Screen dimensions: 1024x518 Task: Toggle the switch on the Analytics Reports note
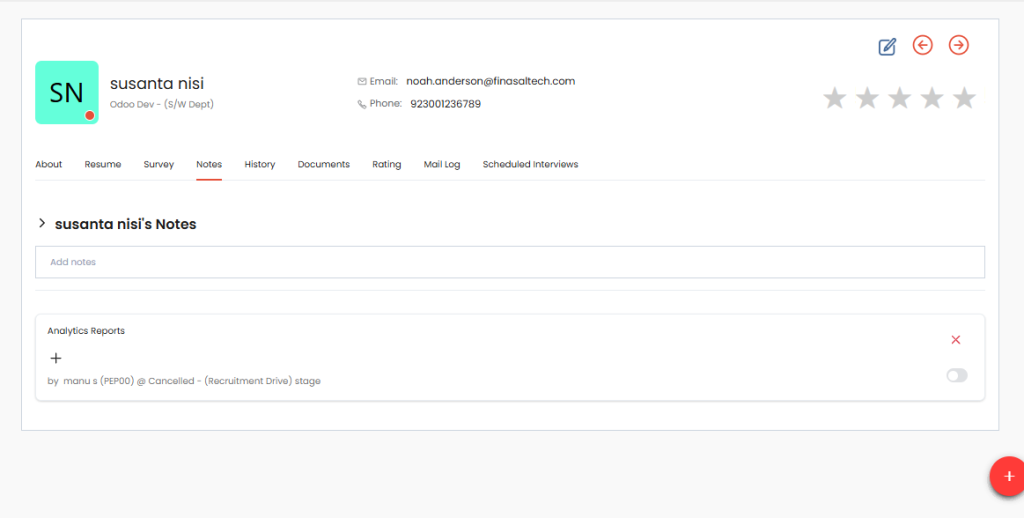point(956,375)
